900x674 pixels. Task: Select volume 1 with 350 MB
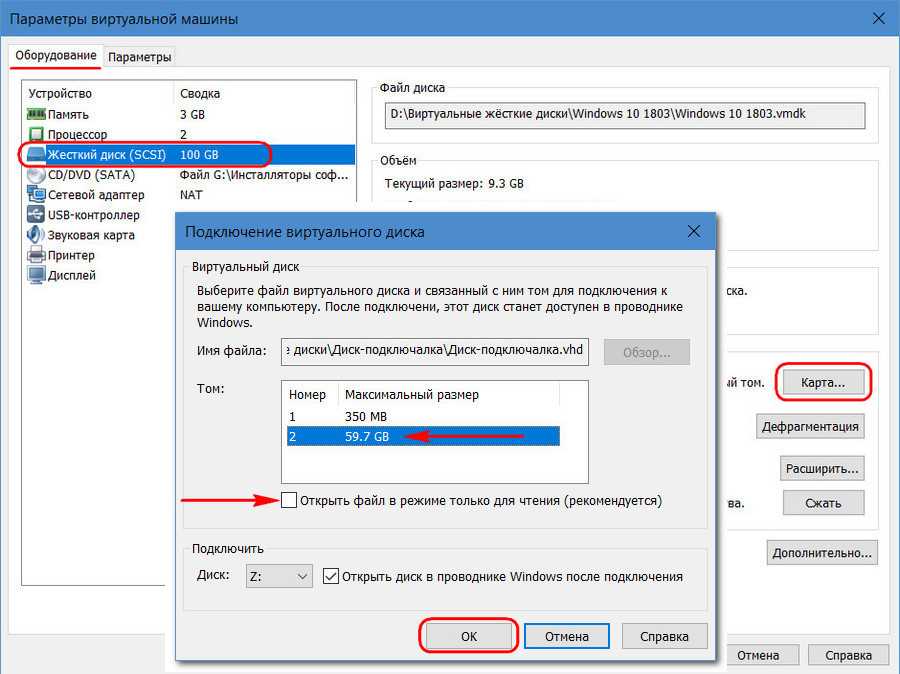(x=423, y=416)
